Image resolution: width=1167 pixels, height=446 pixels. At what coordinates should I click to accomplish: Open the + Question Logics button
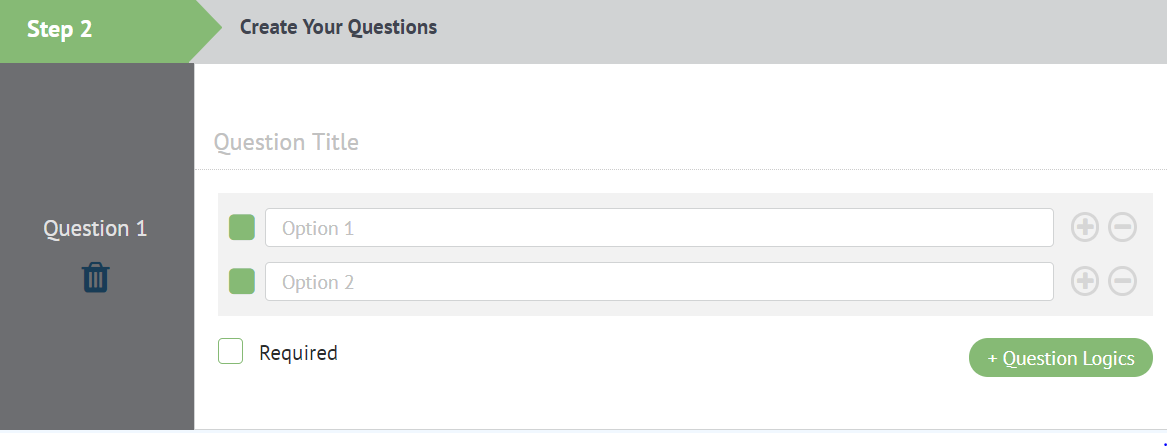click(x=1060, y=358)
